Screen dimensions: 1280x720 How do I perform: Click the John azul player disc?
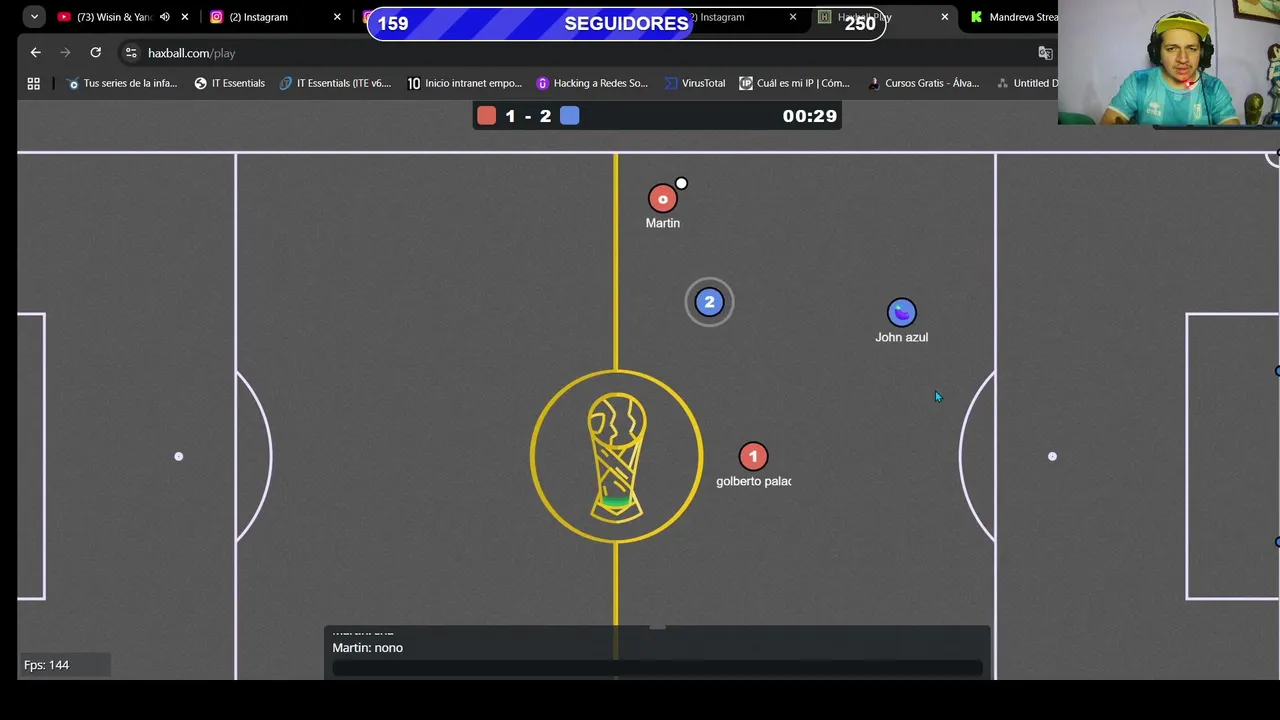click(x=901, y=313)
